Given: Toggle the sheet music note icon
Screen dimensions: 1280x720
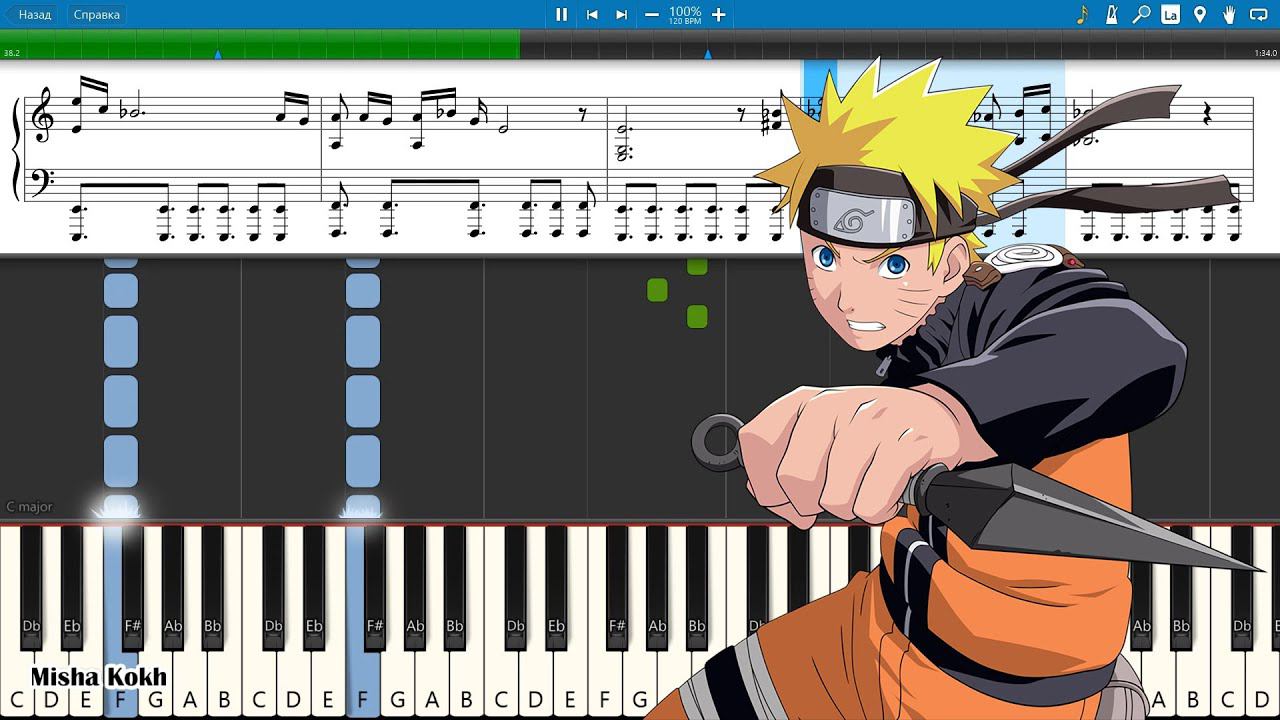Looking at the screenshot, I should [1082, 14].
